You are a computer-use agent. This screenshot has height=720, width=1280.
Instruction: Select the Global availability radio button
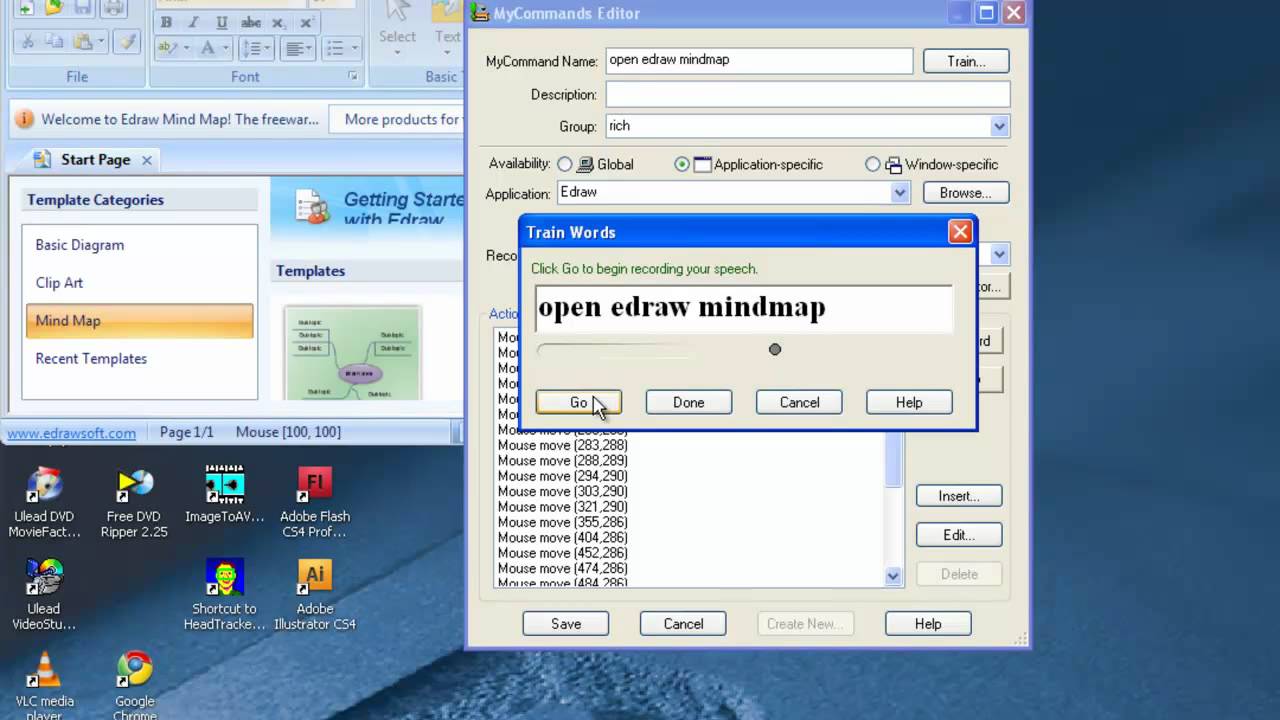pos(565,164)
